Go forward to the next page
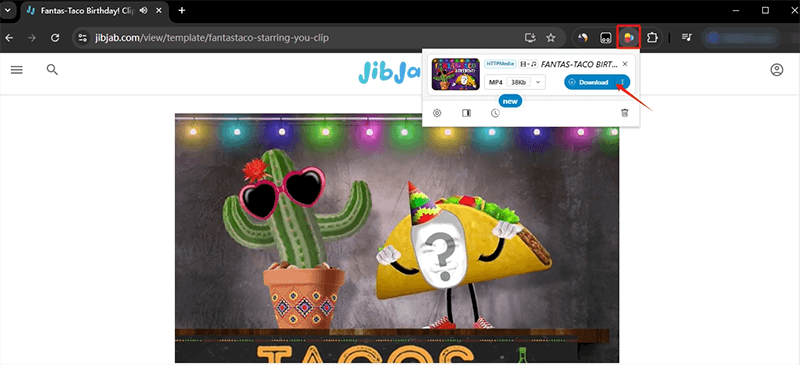800x365 pixels. pos(32,38)
